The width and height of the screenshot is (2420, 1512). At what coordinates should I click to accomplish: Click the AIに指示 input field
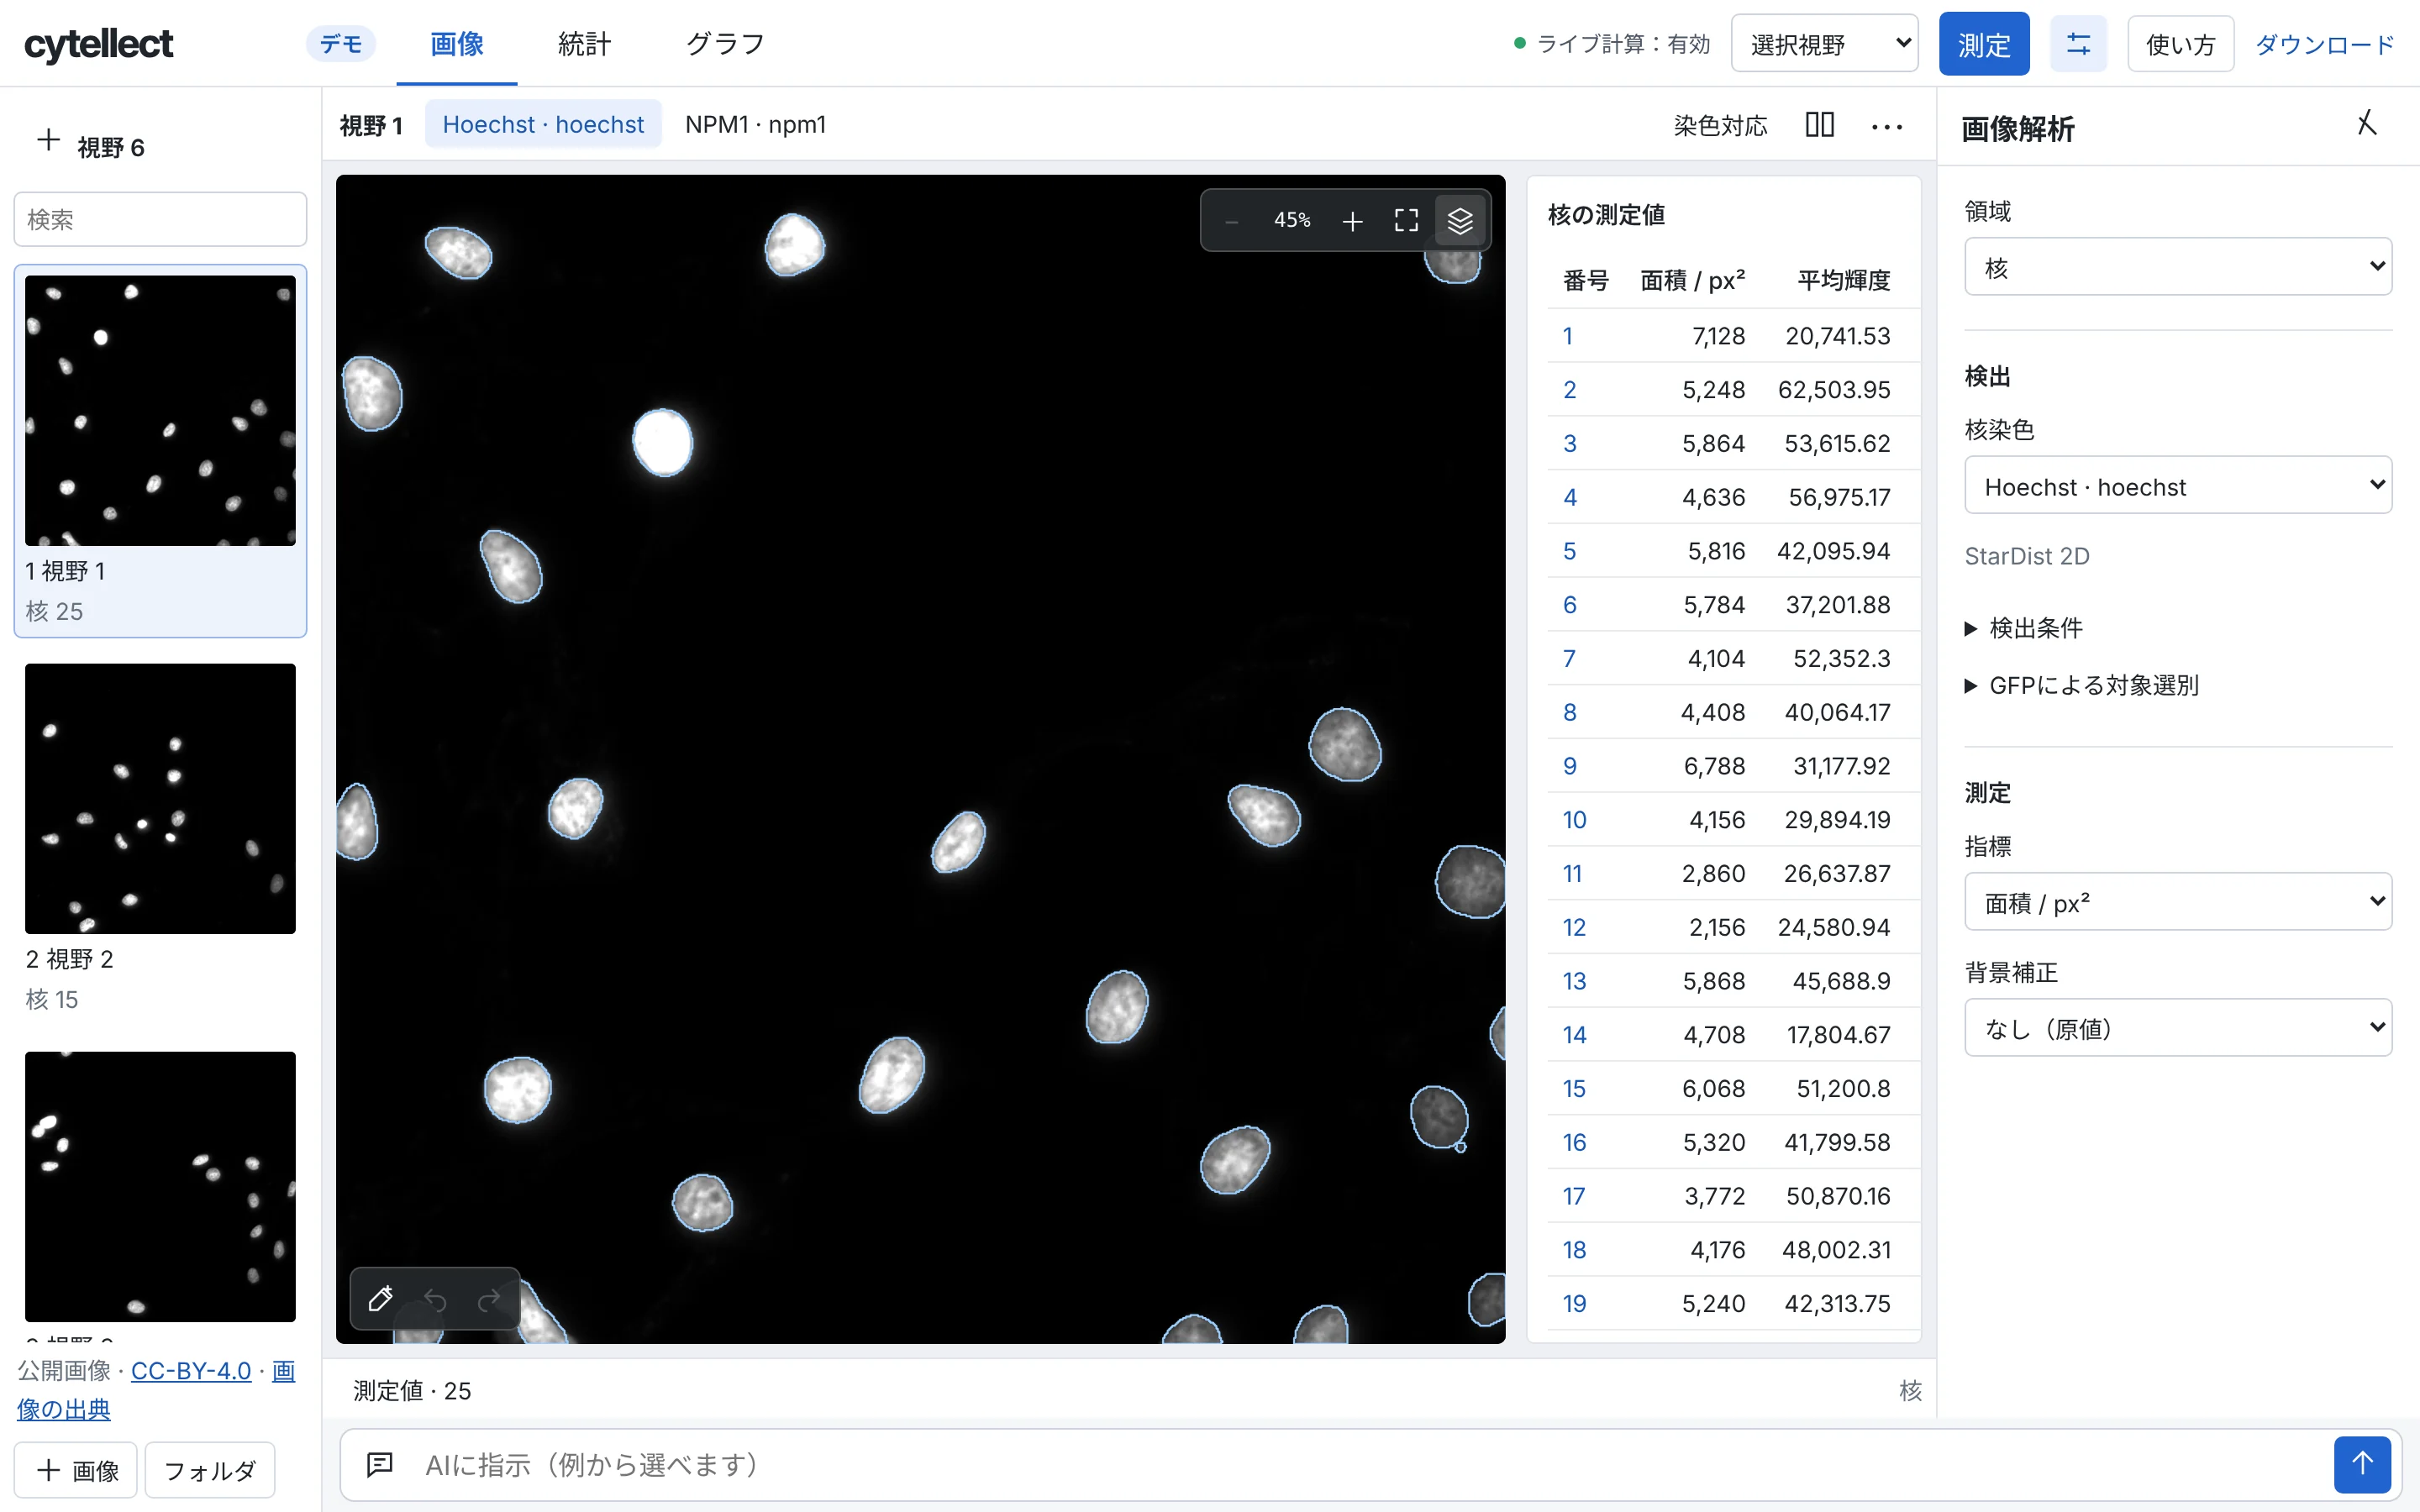click(1370, 1465)
